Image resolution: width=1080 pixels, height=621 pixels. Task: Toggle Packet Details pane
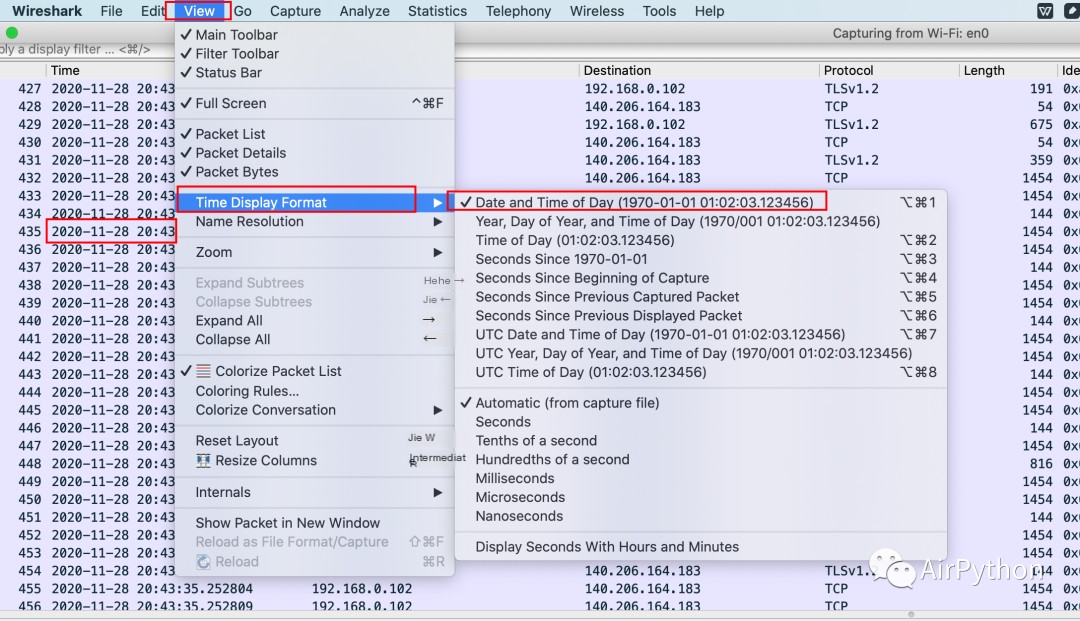pyautogui.click(x=315, y=153)
